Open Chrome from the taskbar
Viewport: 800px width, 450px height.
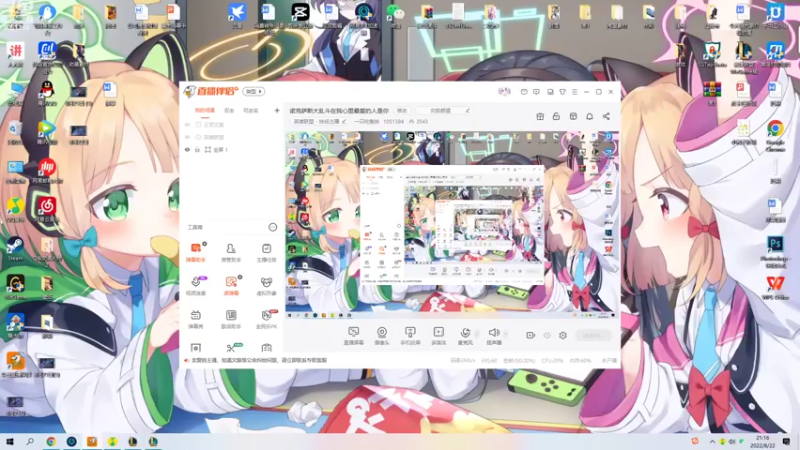[51, 441]
